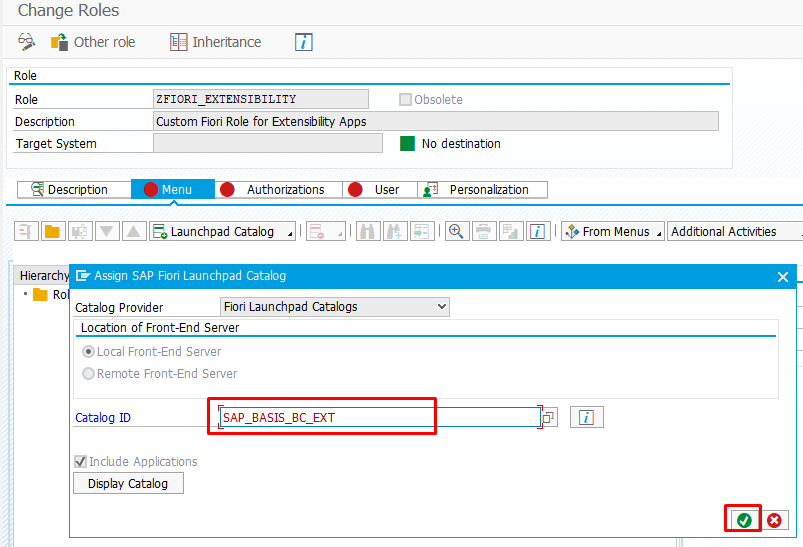Open Other role
This screenshot has height=547, width=803.
point(93,42)
